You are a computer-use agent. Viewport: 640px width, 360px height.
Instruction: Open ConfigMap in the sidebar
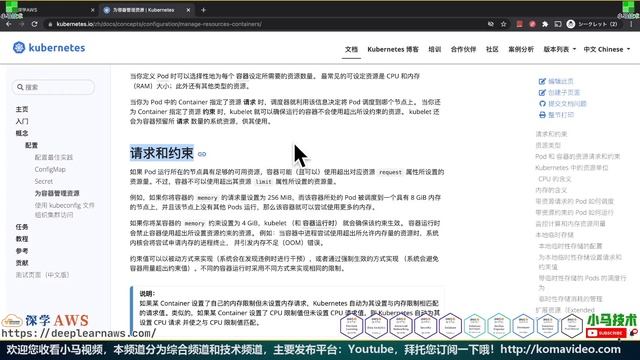coord(50,169)
